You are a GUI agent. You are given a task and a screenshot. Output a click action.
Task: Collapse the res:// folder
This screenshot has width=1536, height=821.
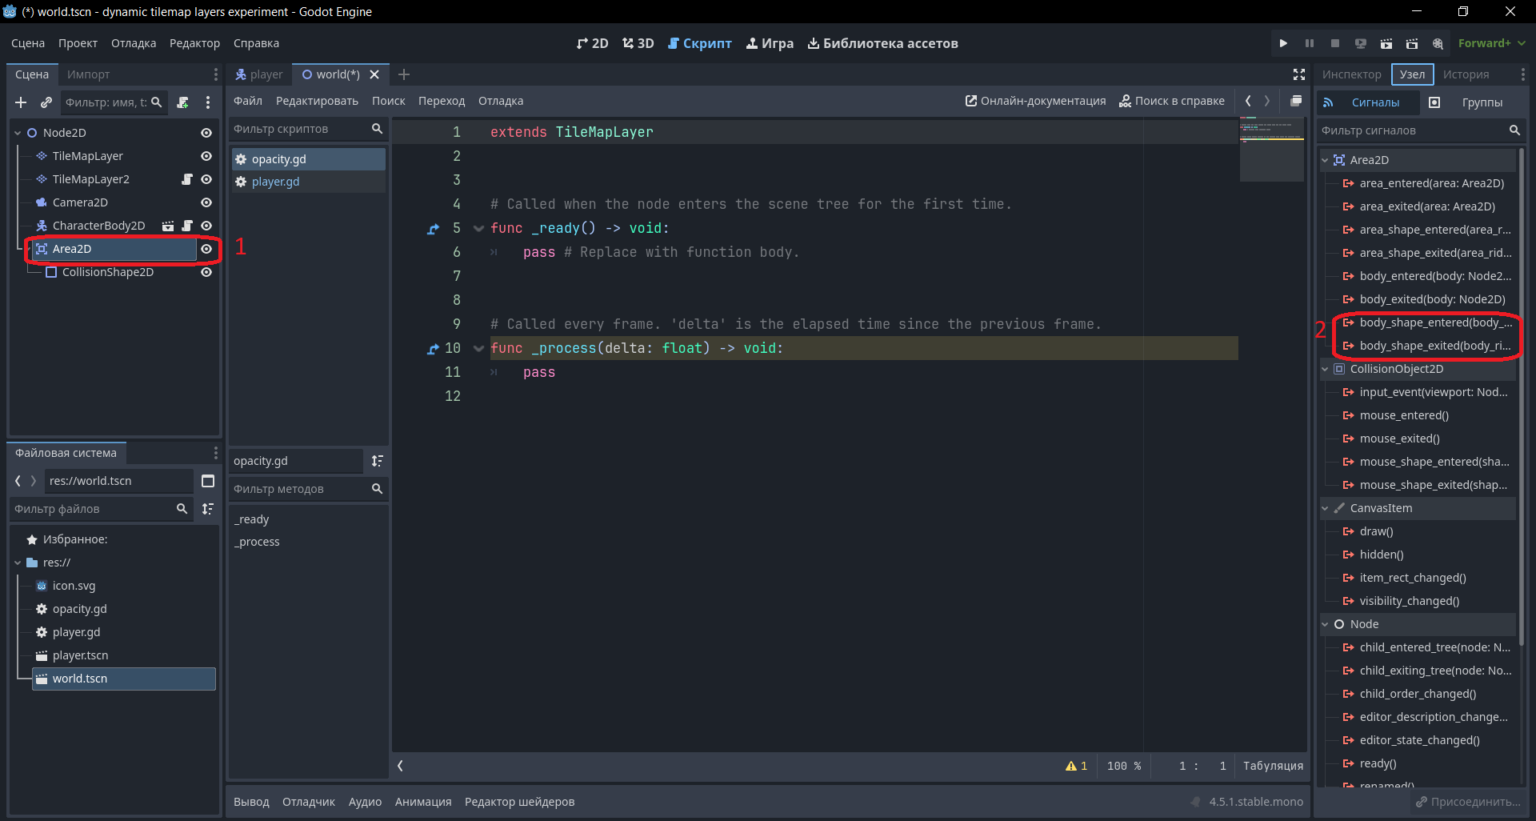[18, 562]
